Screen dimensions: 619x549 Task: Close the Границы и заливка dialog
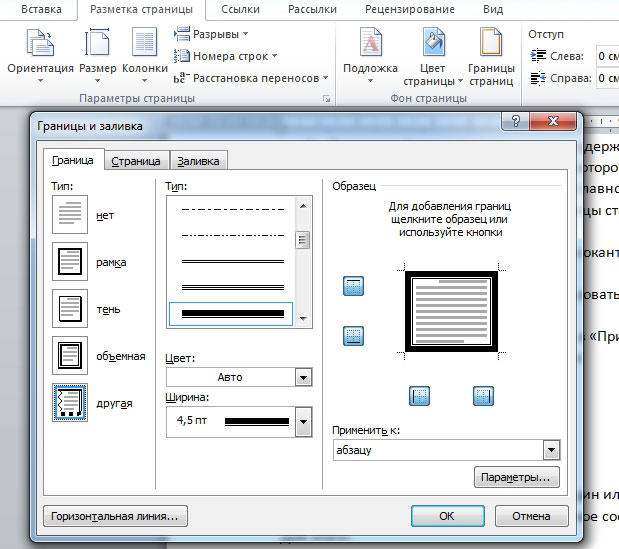click(553, 121)
